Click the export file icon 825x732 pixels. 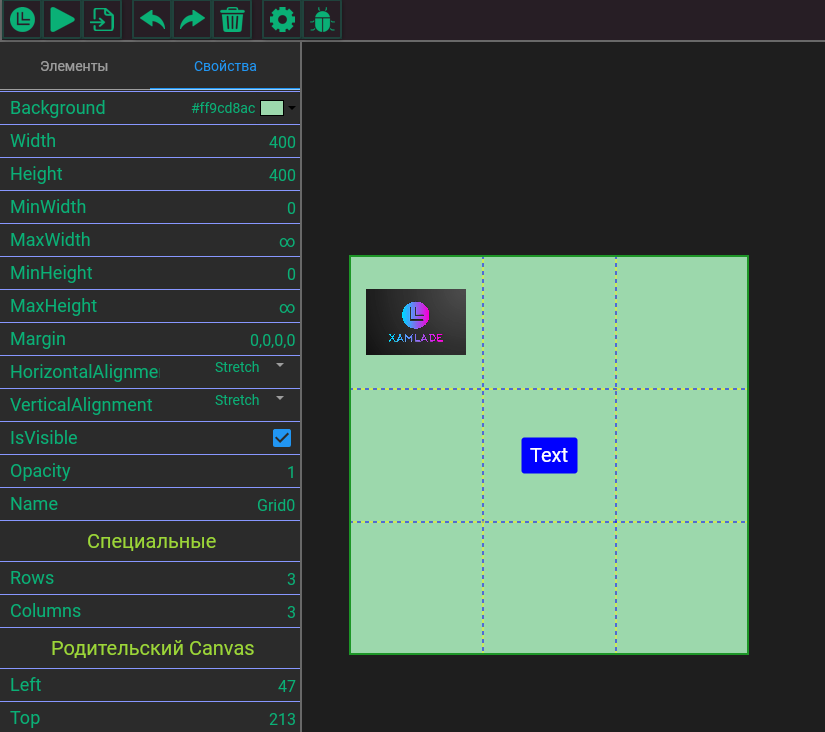click(x=102, y=19)
